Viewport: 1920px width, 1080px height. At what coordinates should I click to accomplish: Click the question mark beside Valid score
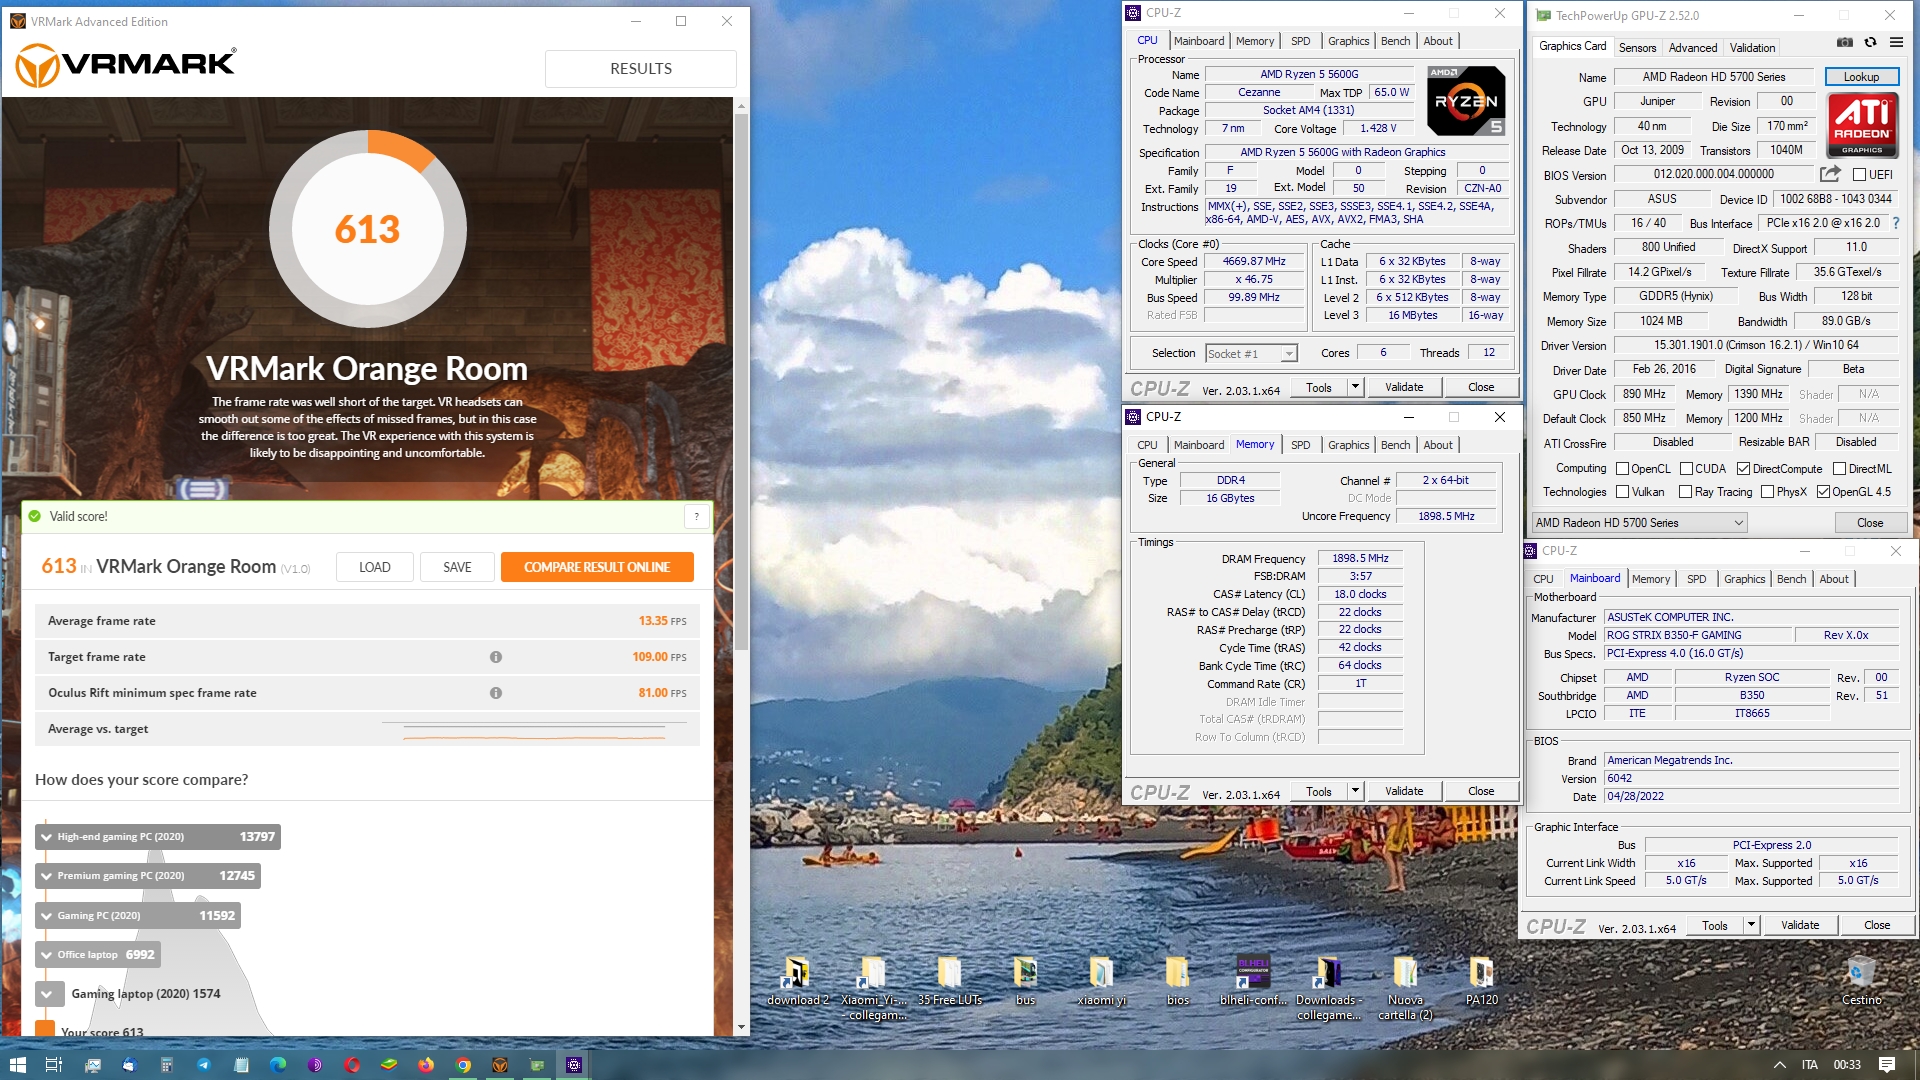pos(697,517)
